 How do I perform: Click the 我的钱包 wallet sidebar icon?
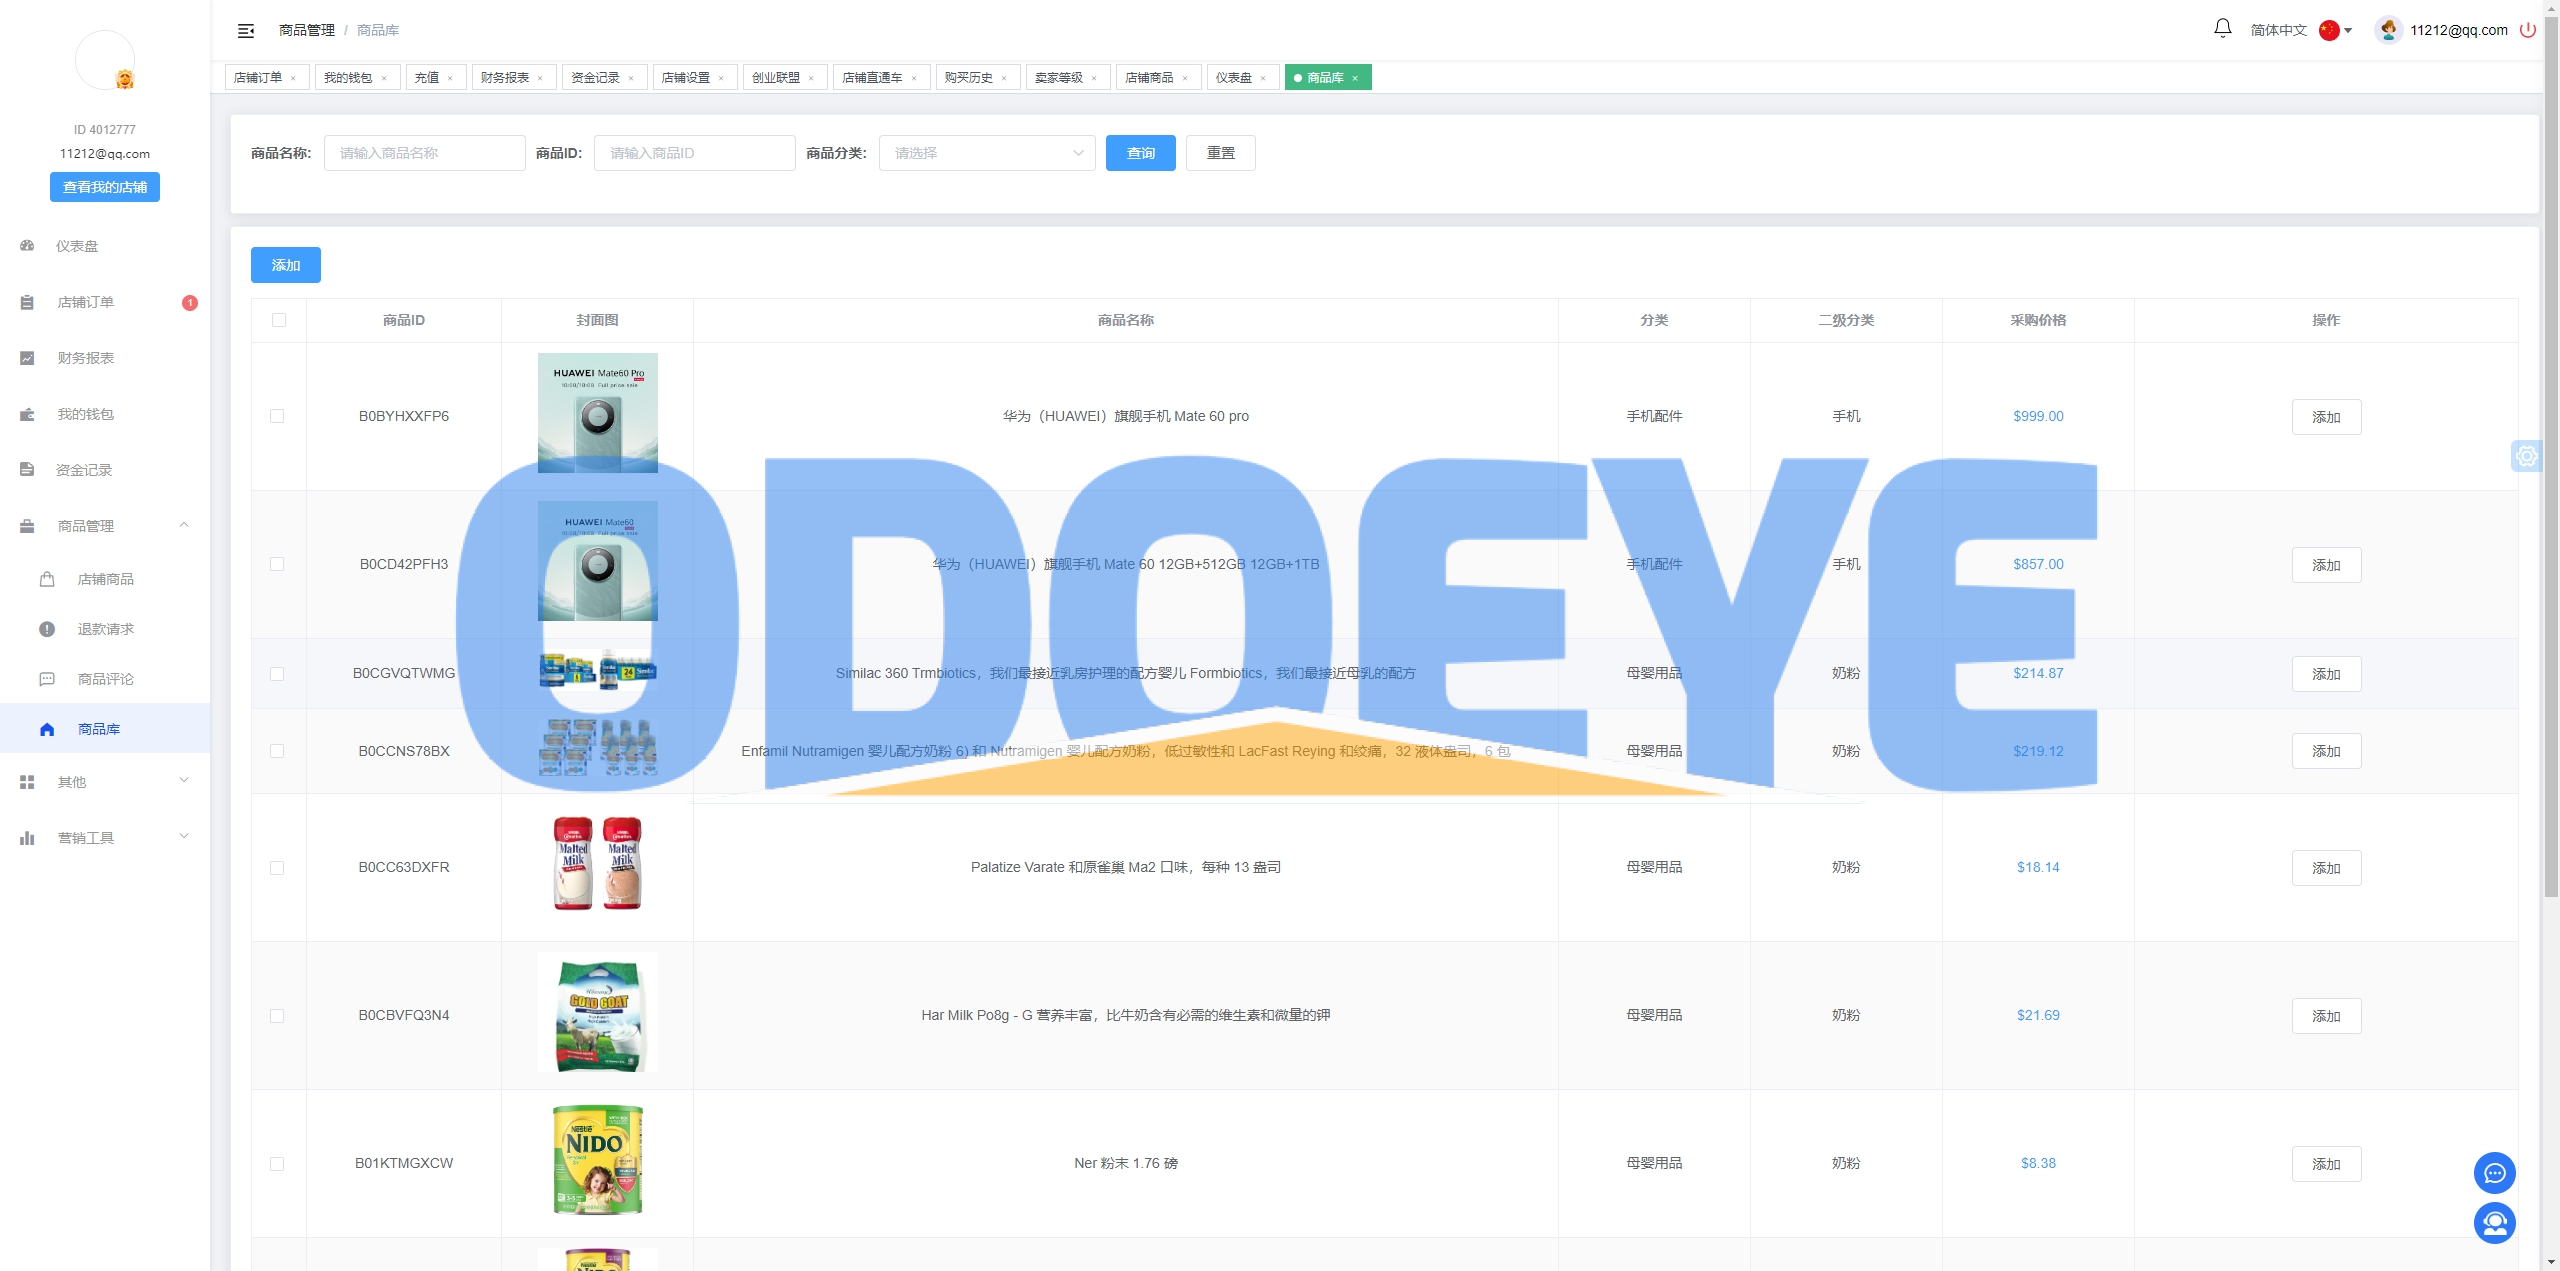(27, 414)
